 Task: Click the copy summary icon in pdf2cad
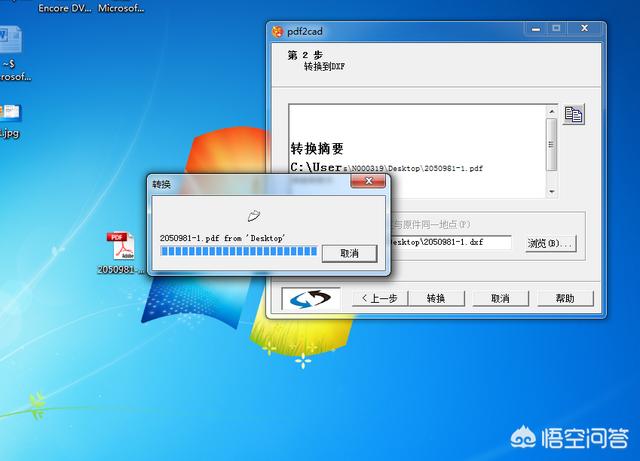[x=573, y=114]
